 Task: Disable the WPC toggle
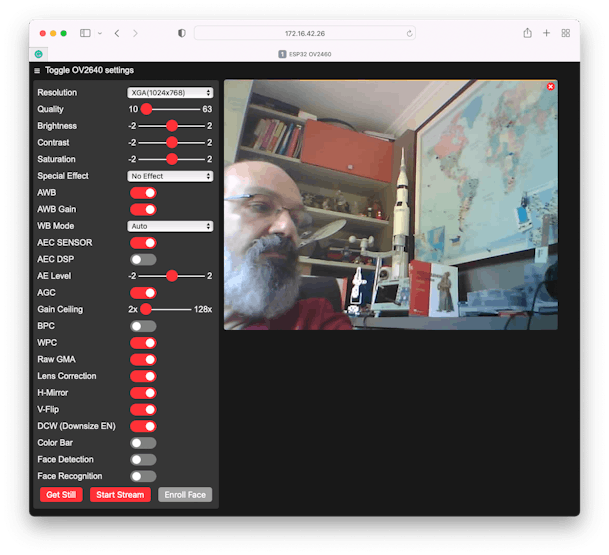[x=143, y=343]
